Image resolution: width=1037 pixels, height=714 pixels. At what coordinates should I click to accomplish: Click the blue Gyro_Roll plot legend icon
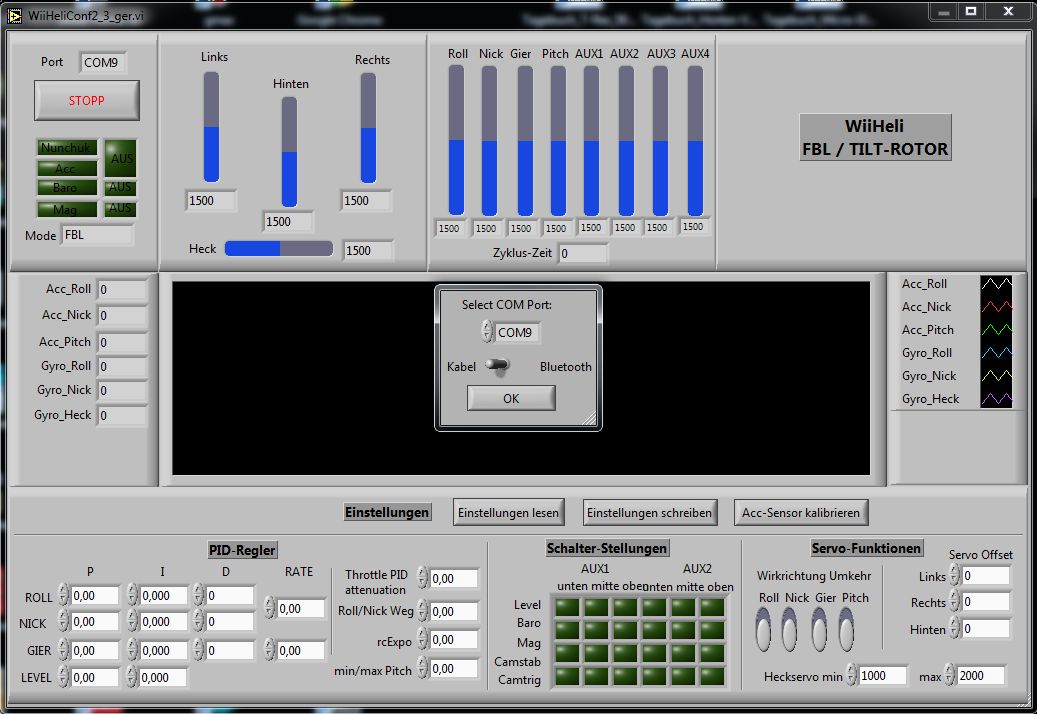[996, 353]
